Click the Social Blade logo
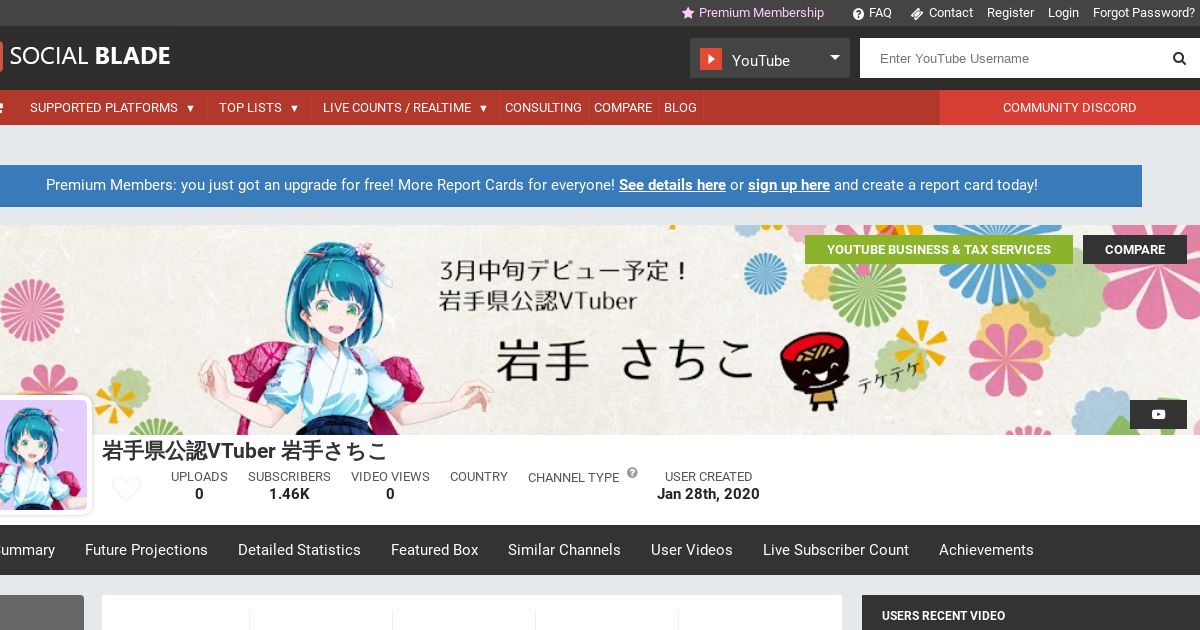The height and width of the screenshot is (630, 1200). pos(85,56)
